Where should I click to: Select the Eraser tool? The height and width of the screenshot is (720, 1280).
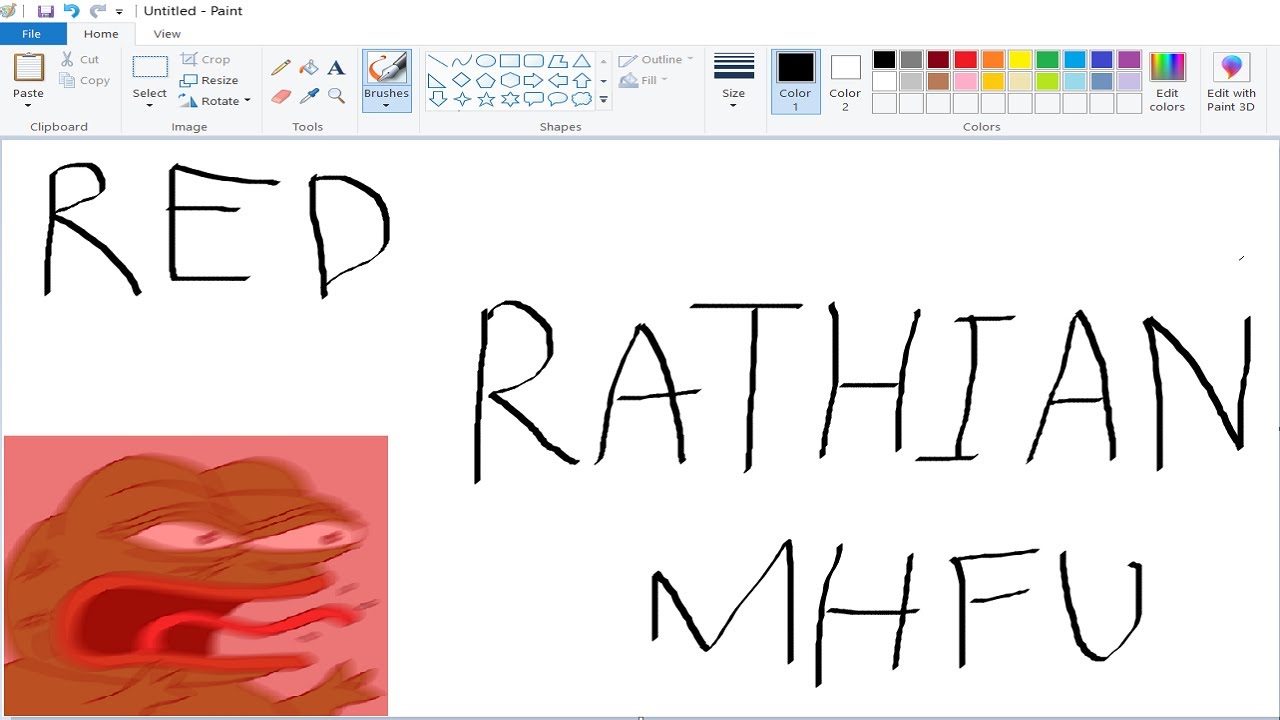click(281, 96)
